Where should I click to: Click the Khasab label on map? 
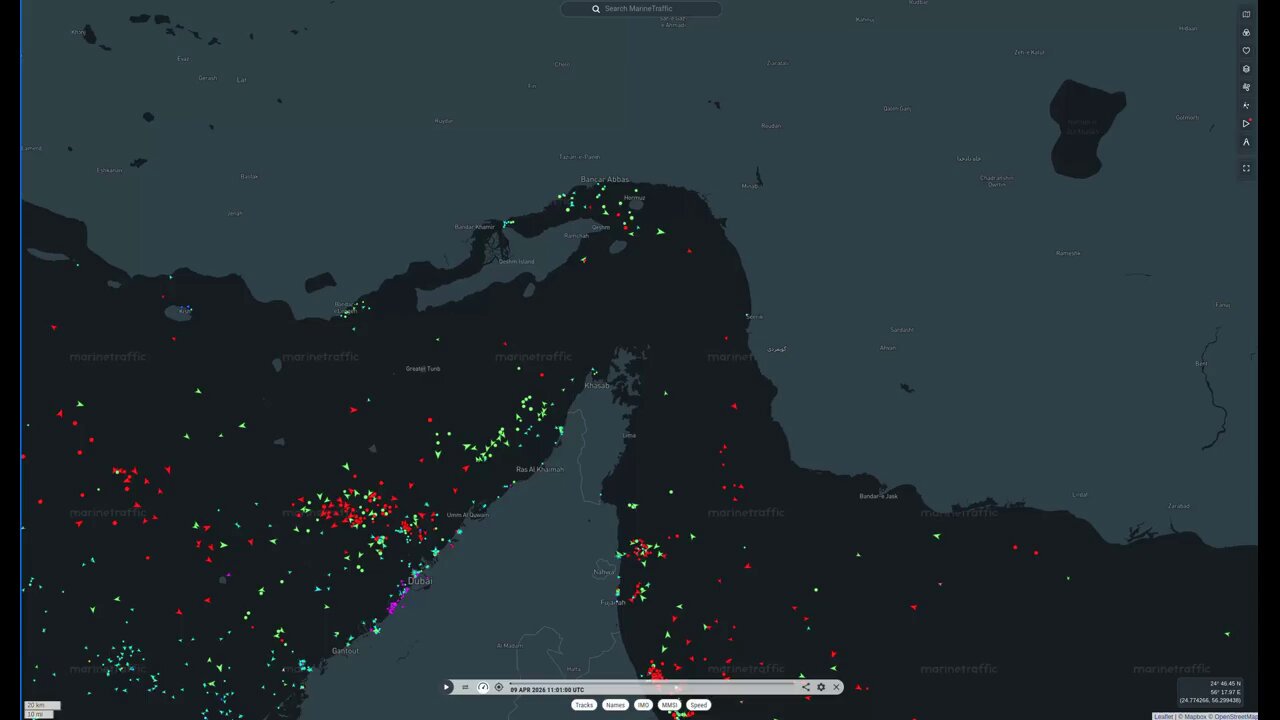click(597, 385)
